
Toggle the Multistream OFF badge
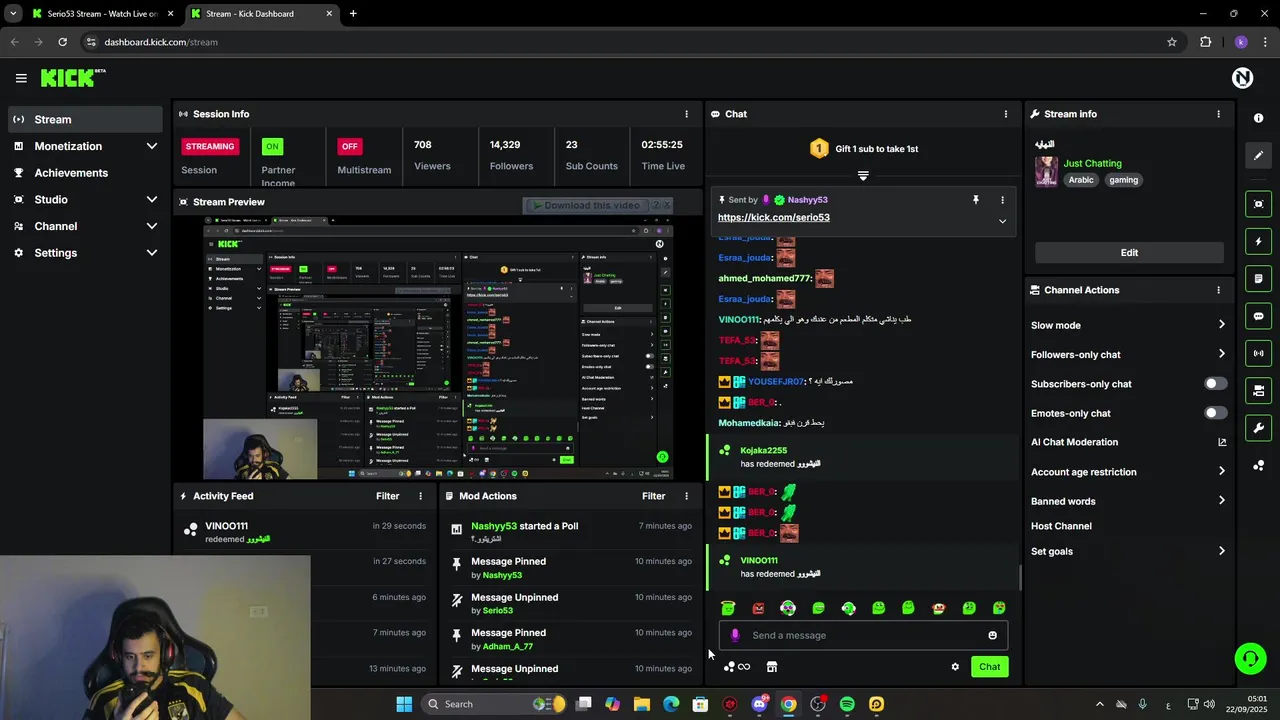pyautogui.click(x=349, y=146)
